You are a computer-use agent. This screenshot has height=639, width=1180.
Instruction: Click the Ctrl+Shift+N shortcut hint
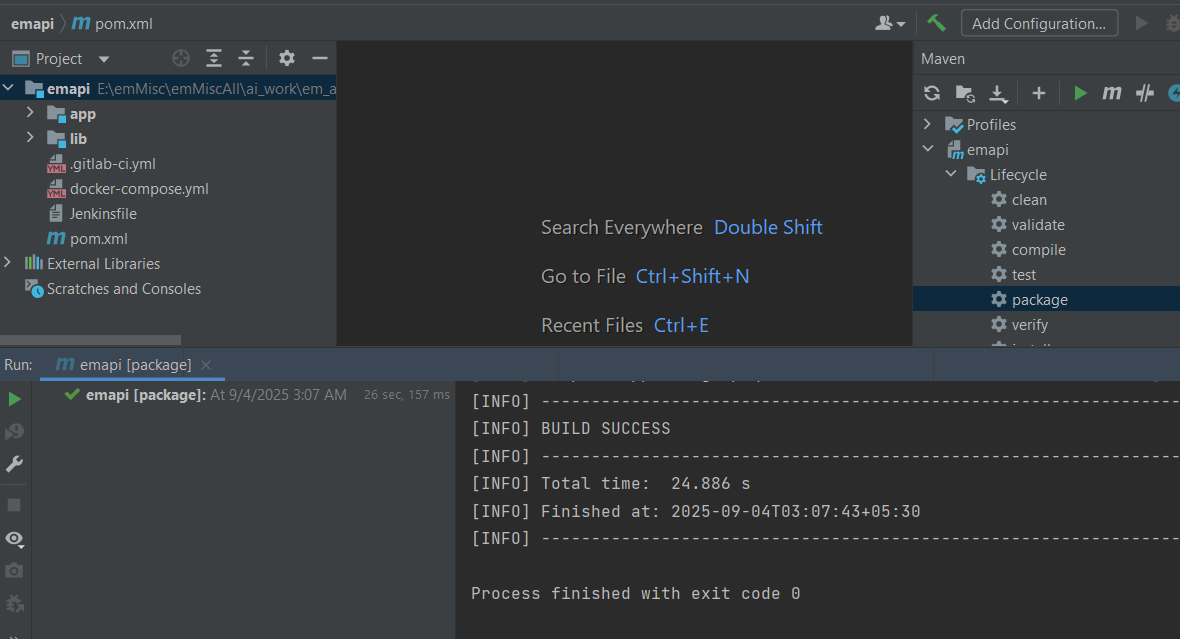(692, 276)
